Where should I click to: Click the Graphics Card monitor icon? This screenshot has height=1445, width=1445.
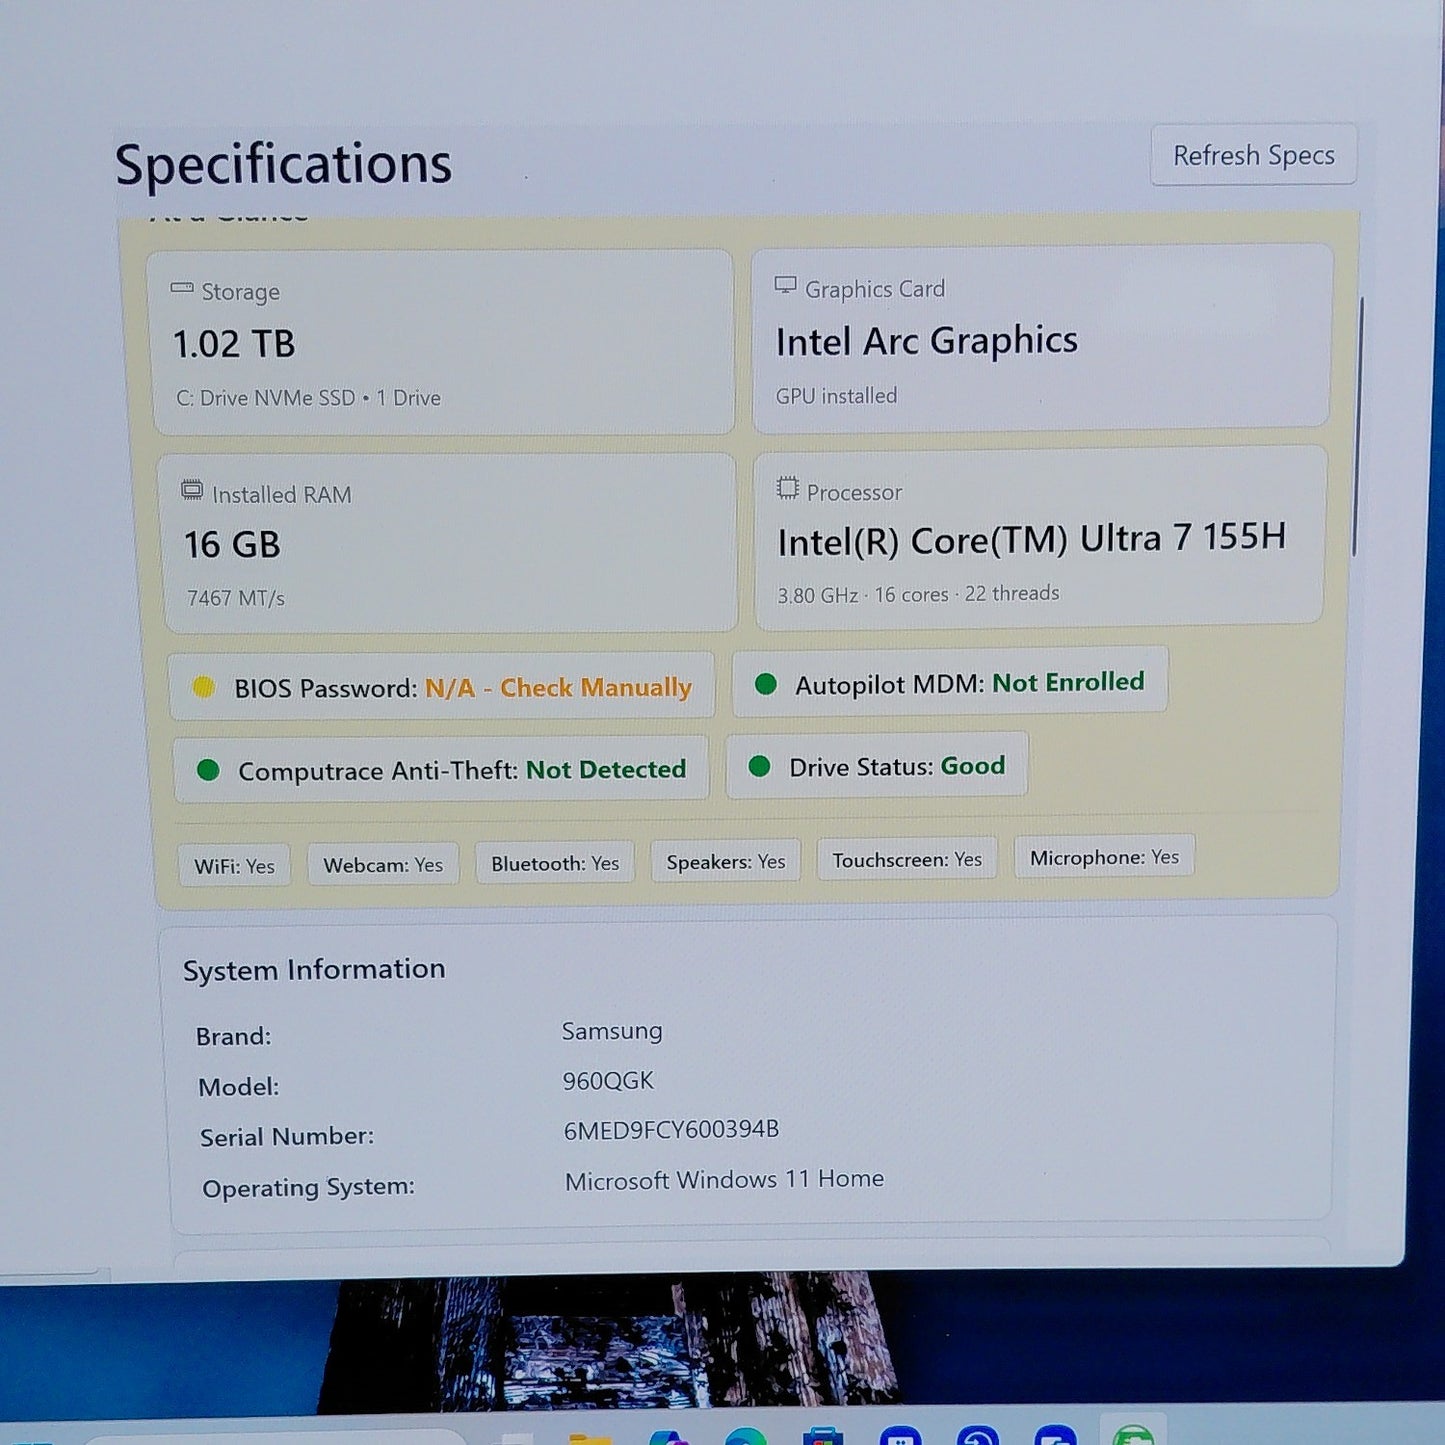(x=786, y=286)
